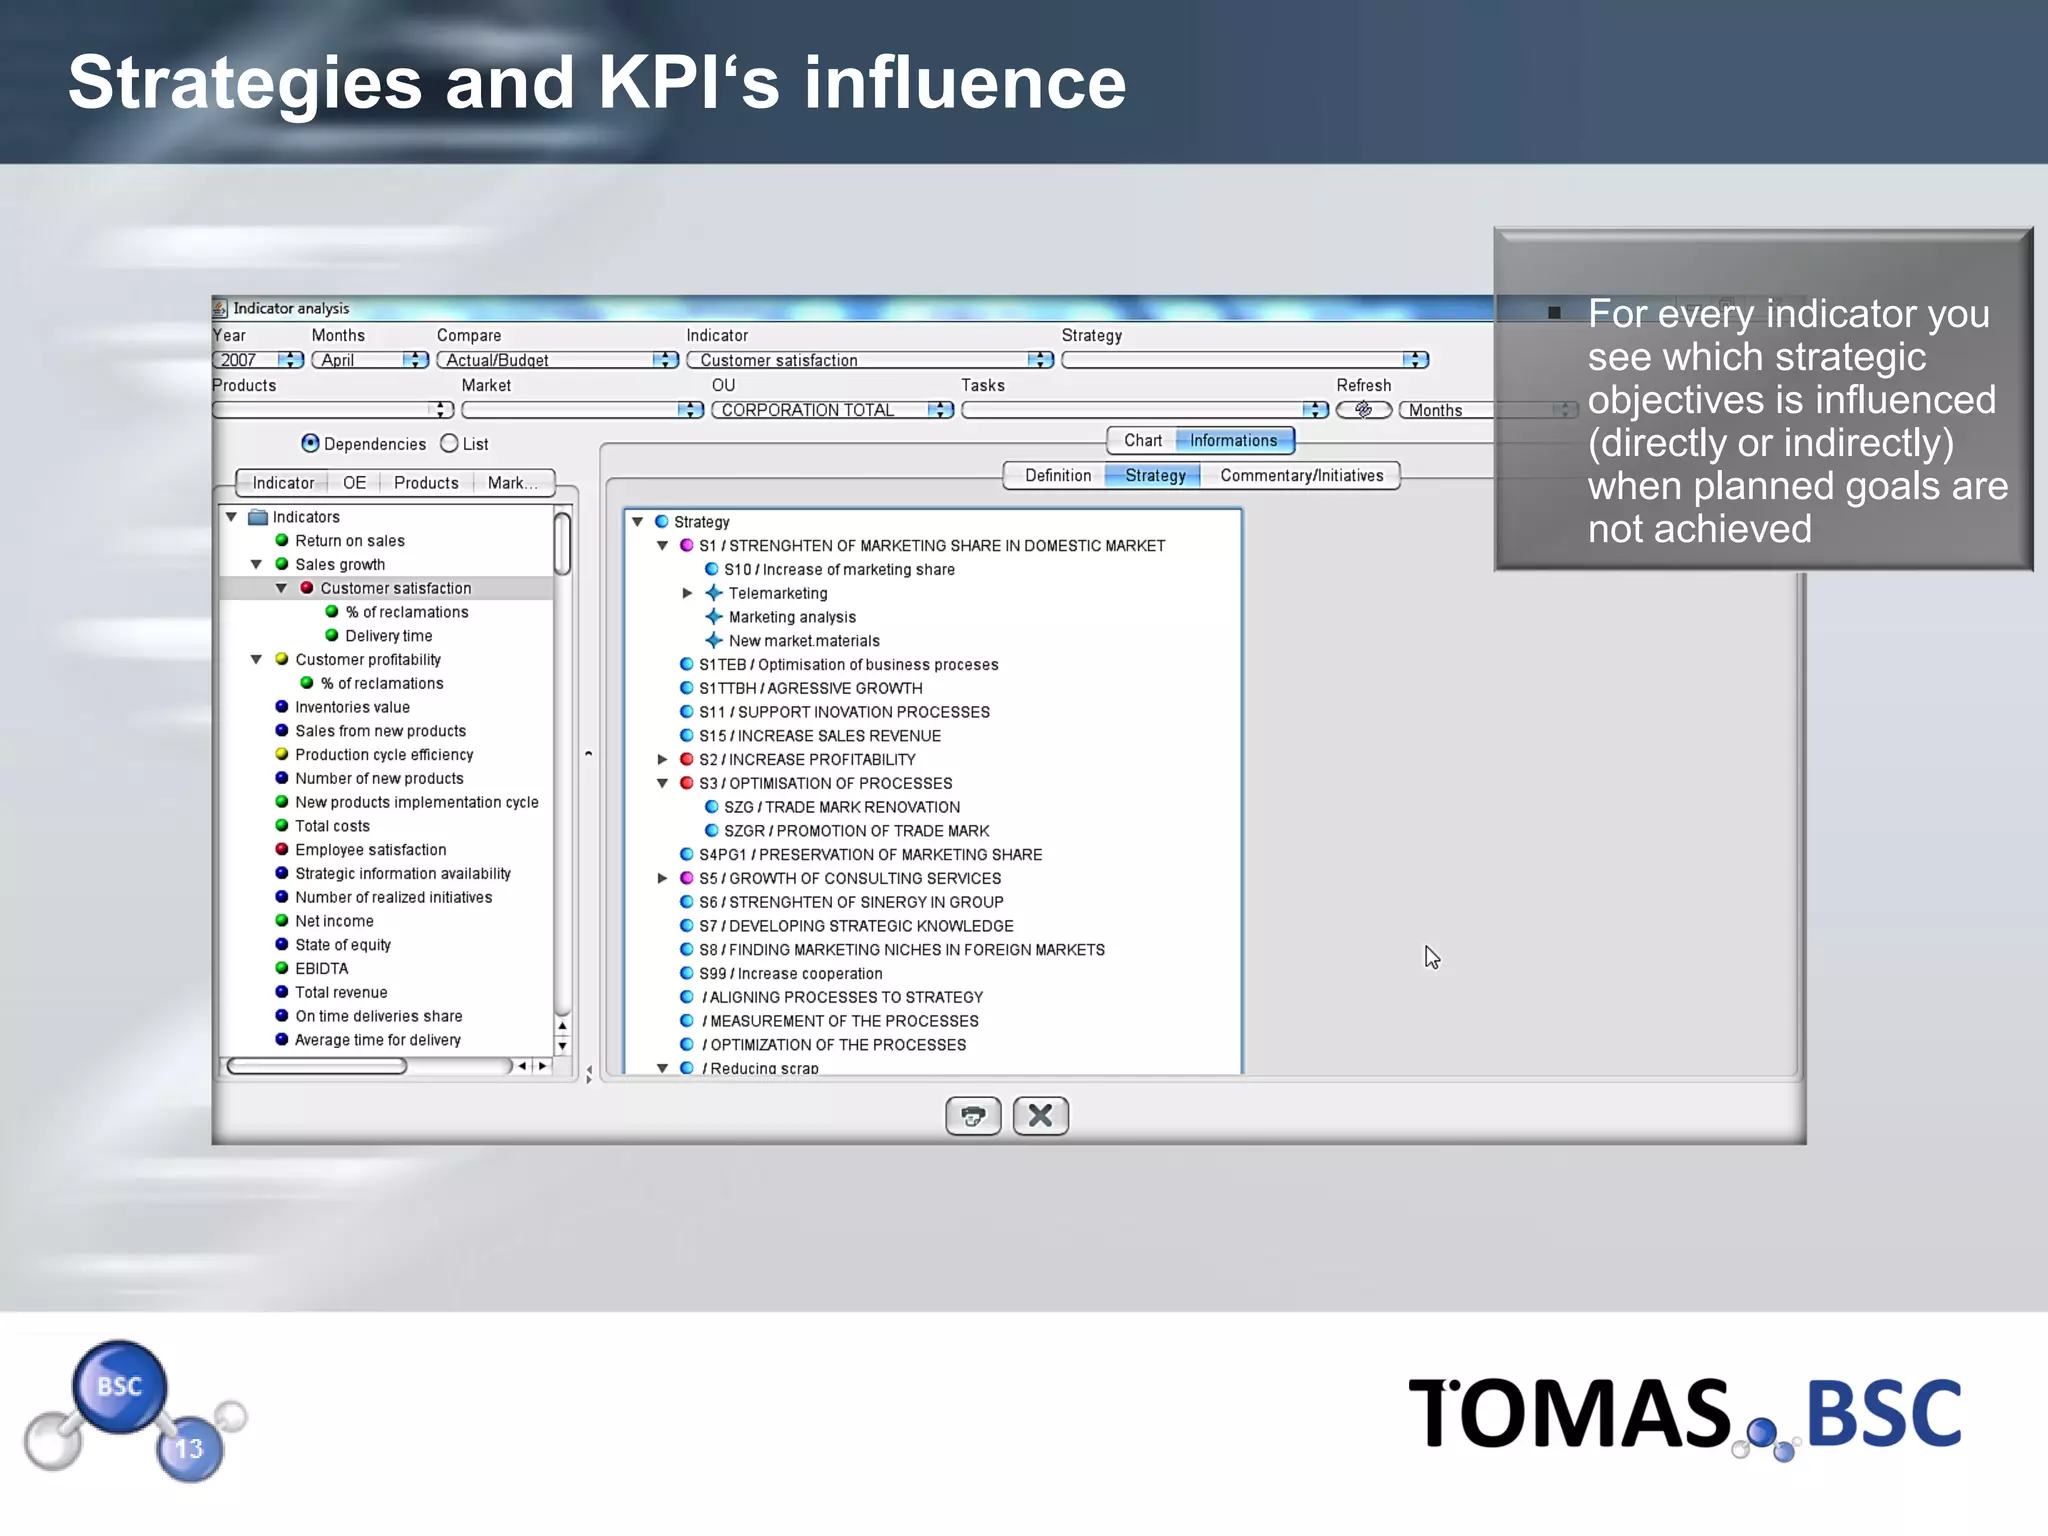2048x1536 pixels.
Task: Click the green dot of Net income
Action: (282, 921)
